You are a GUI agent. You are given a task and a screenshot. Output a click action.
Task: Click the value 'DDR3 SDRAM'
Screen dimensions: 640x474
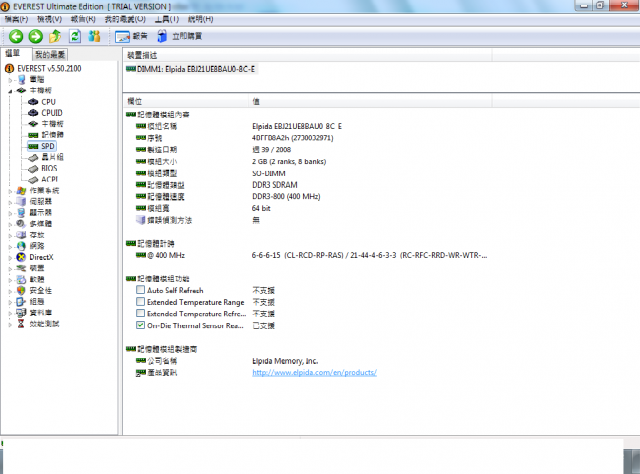pos(275,185)
